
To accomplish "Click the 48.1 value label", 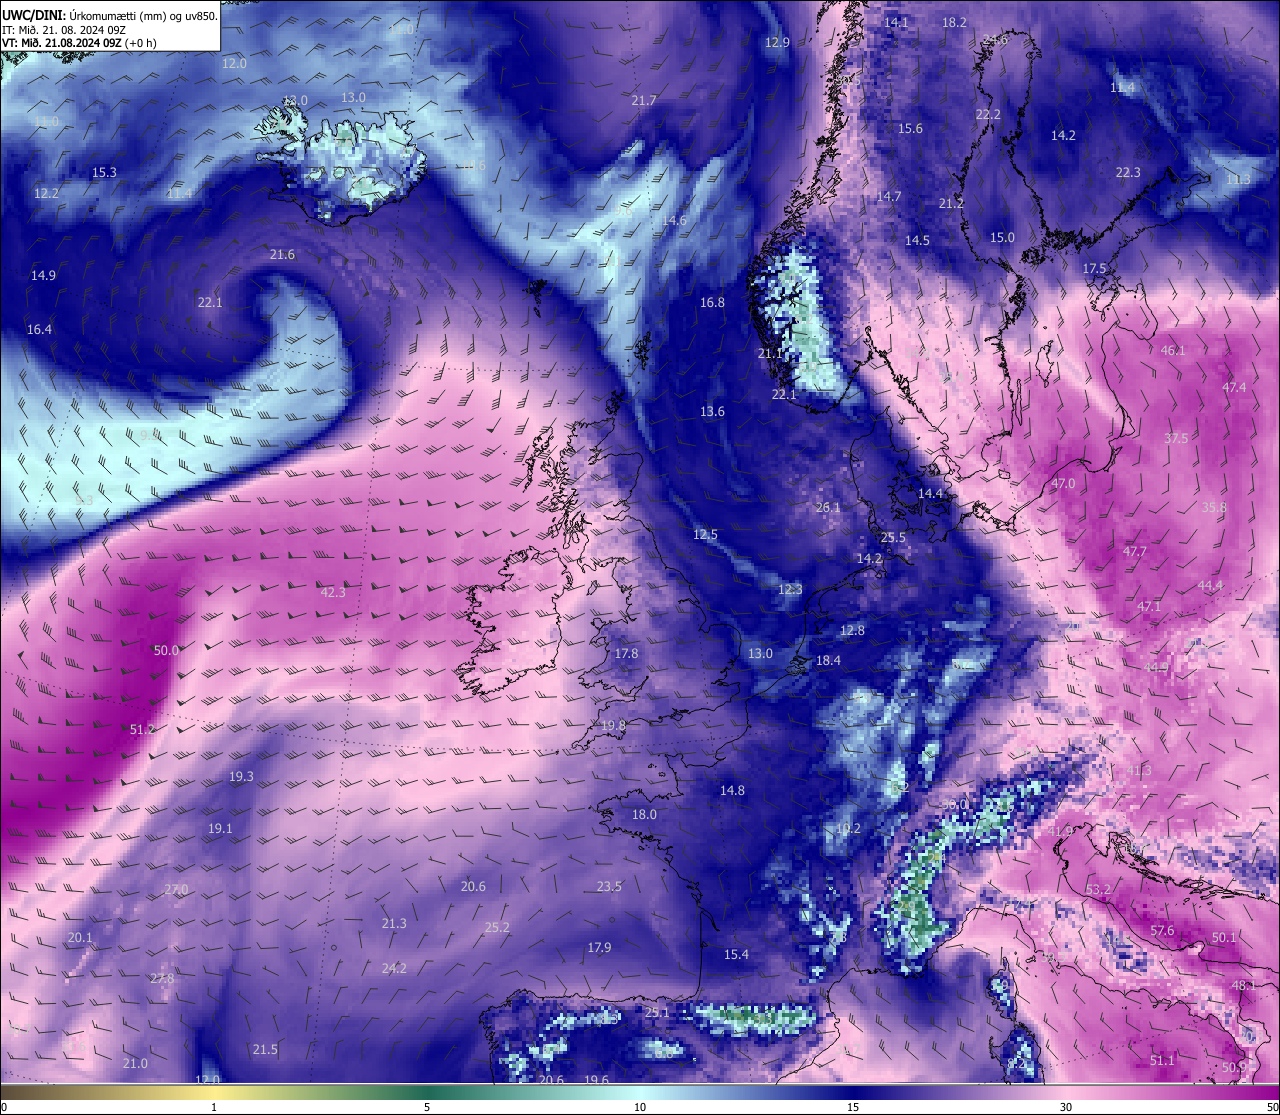I will click(x=1243, y=985).
